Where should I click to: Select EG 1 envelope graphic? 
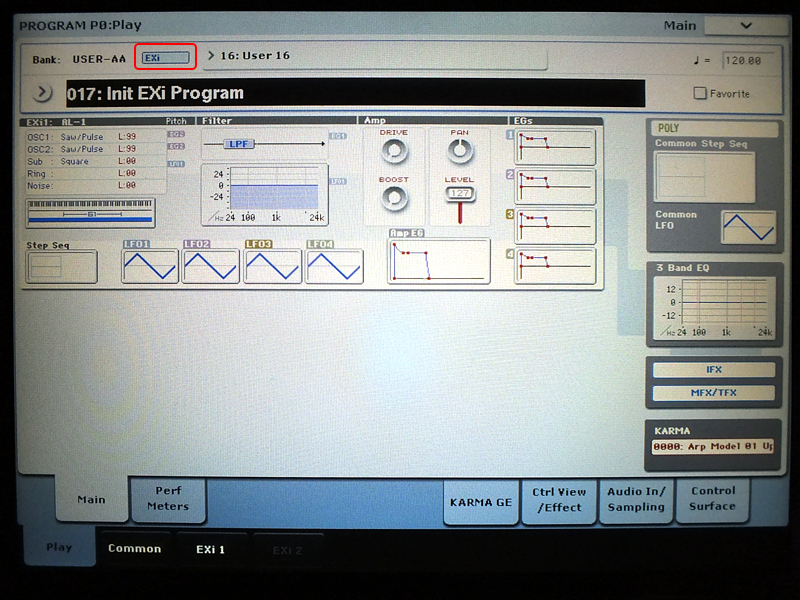point(555,147)
